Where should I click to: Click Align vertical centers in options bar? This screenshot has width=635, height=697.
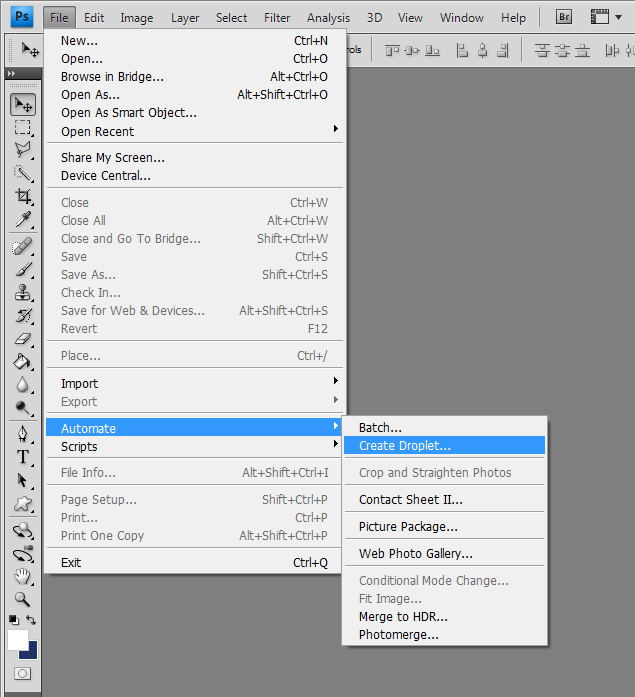[x=412, y=51]
